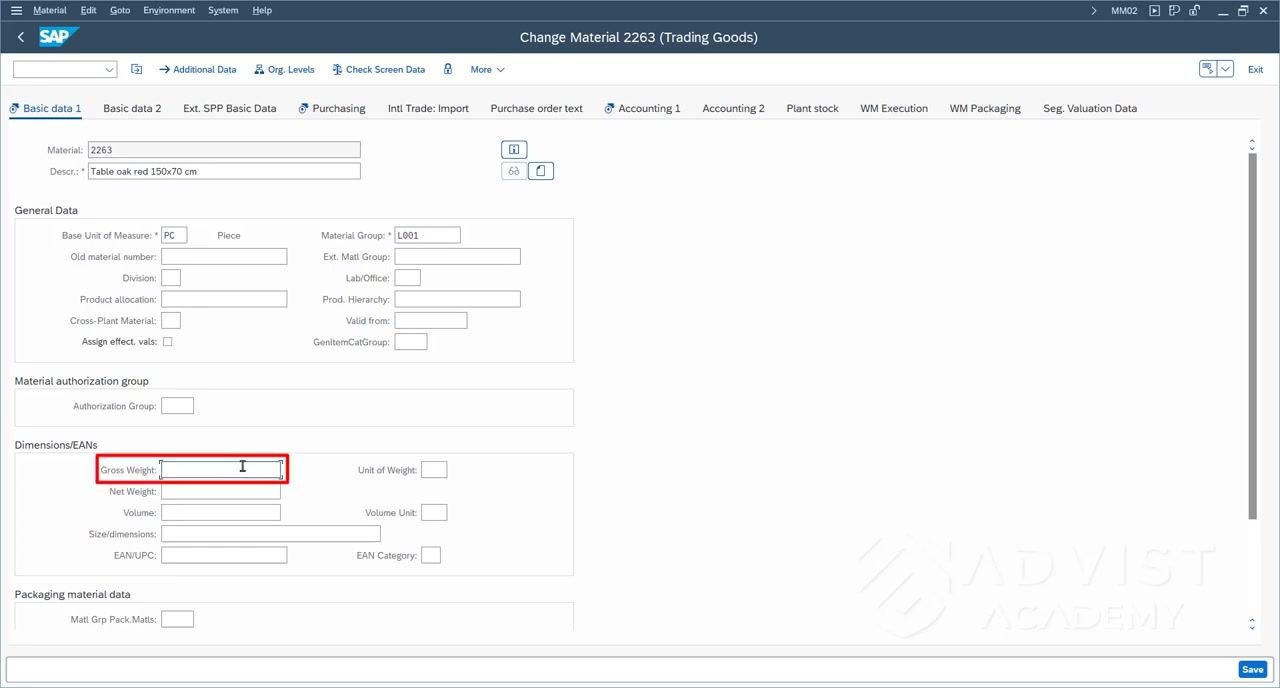
Task: Click the information icon next to Material
Action: (x=514, y=150)
